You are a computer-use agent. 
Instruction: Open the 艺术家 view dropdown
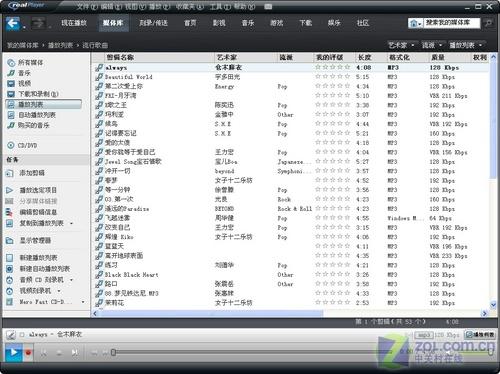point(401,45)
